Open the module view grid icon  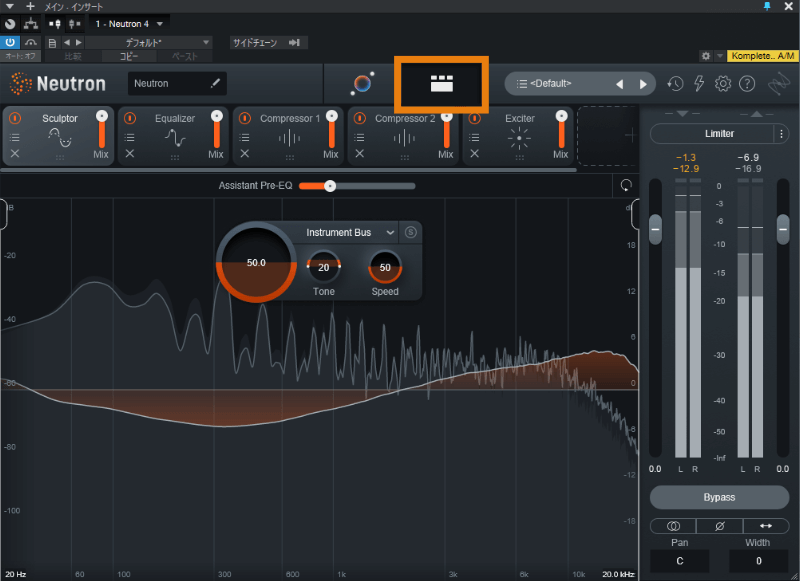pyautogui.click(x=441, y=84)
